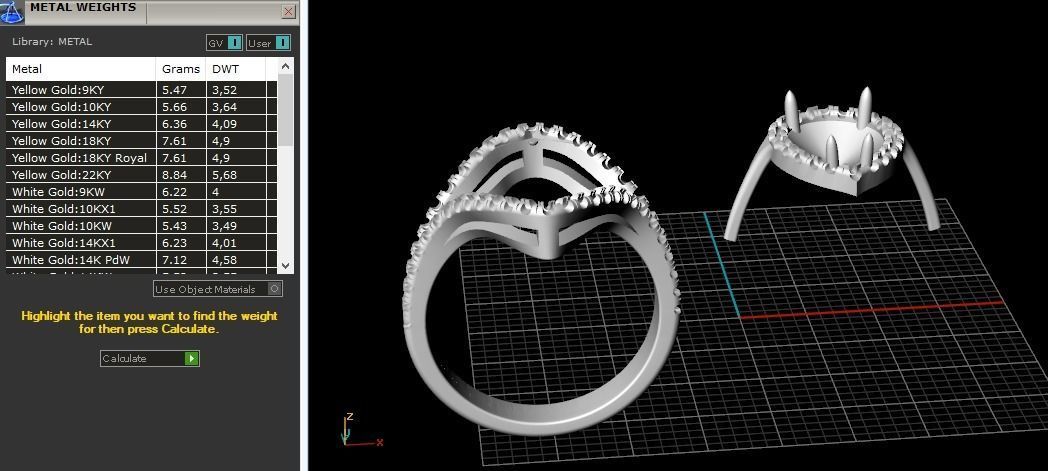Select the Yellow Gold:9KY row
Viewport: 1048px width, 471px height.
(x=141, y=90)
